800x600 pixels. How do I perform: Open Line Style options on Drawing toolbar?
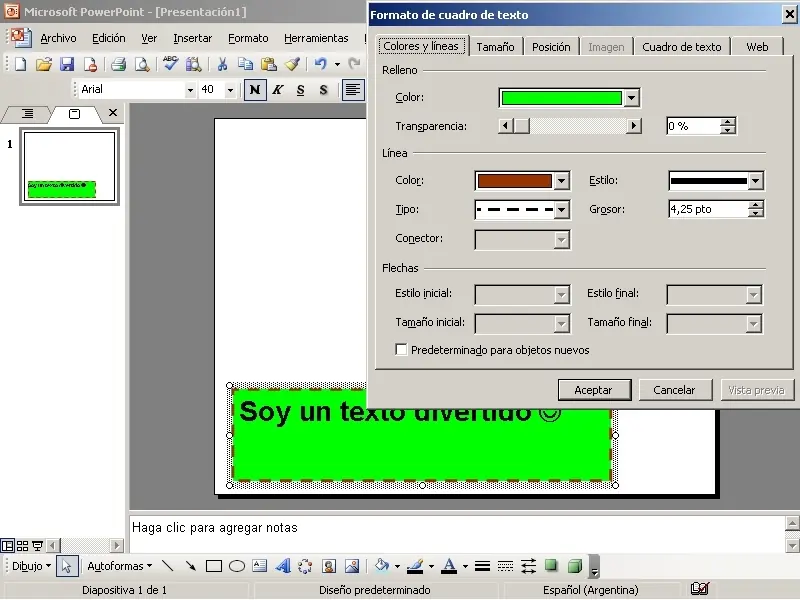[482, 566]
